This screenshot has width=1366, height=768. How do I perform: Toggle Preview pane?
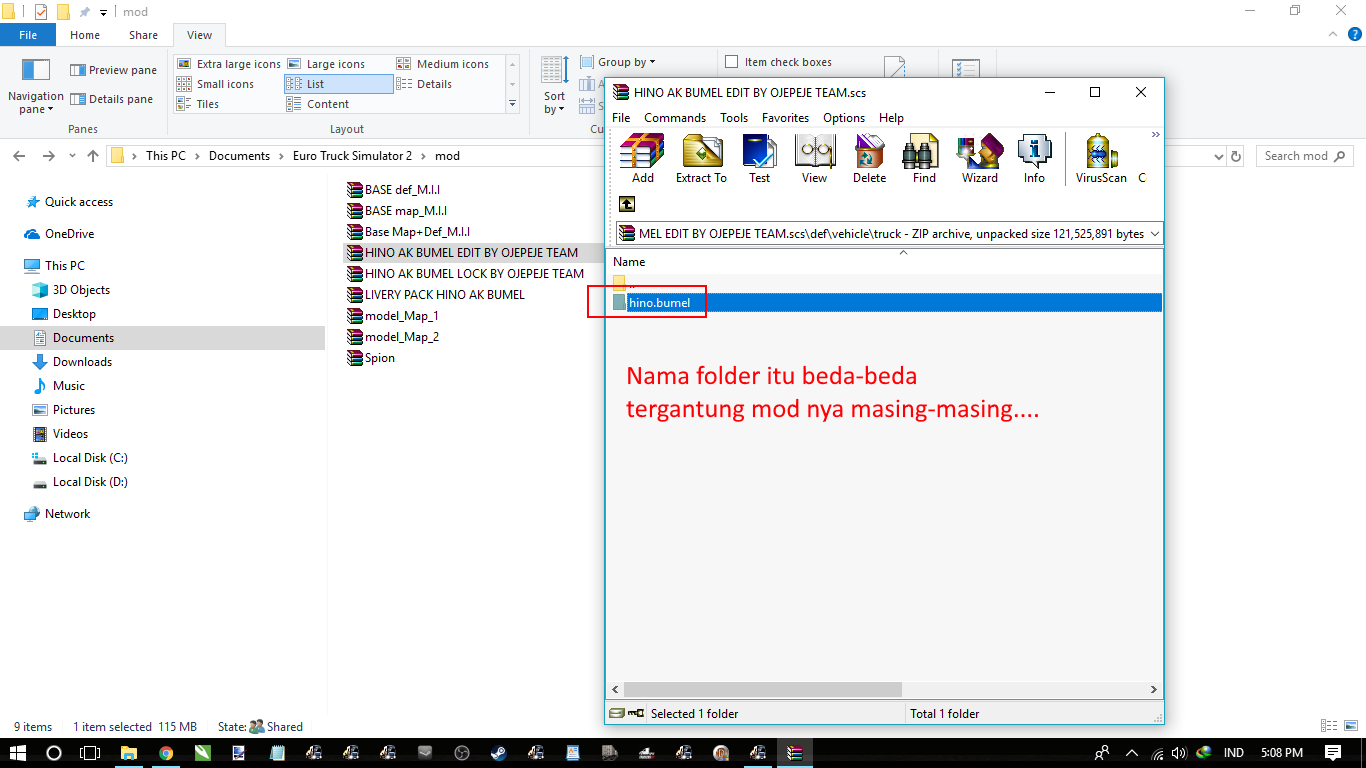tap(113, 70)
